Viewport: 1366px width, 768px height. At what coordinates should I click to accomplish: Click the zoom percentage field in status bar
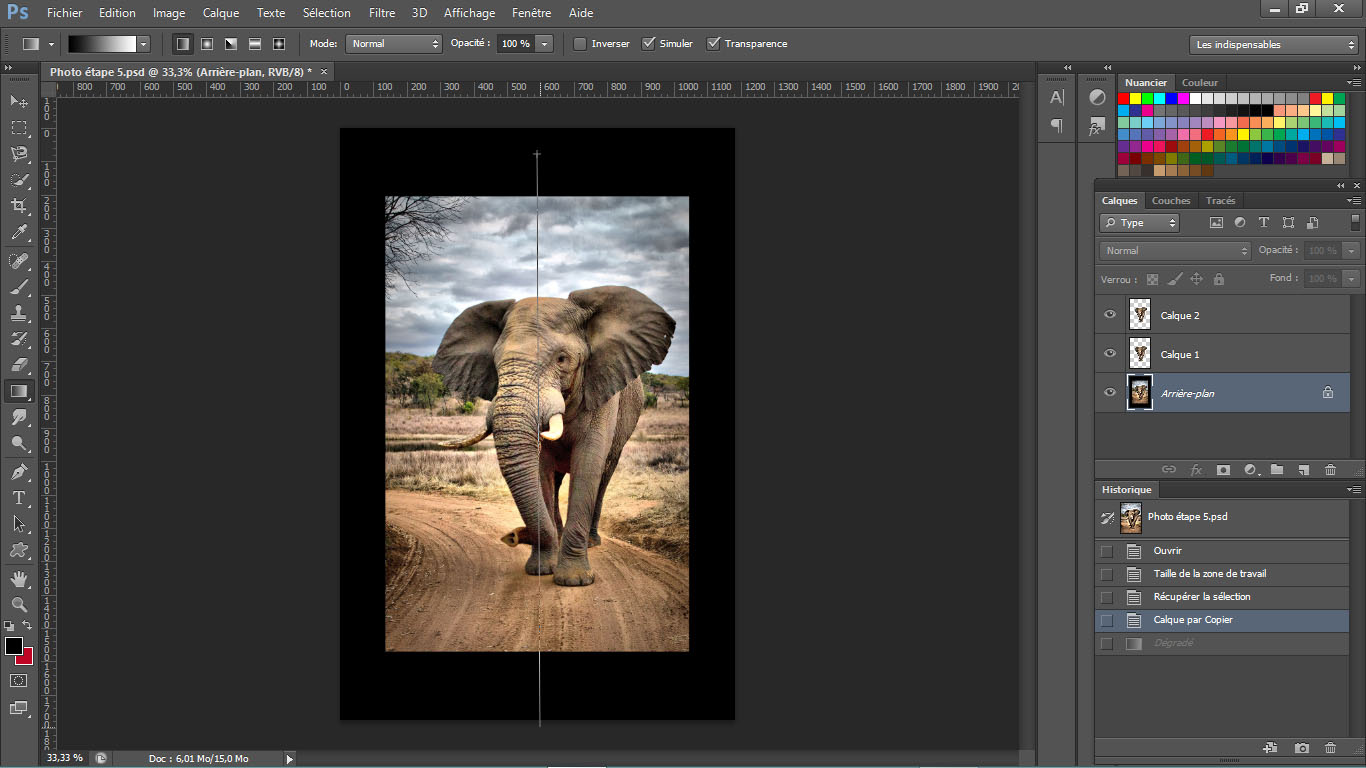click(65, 759)
